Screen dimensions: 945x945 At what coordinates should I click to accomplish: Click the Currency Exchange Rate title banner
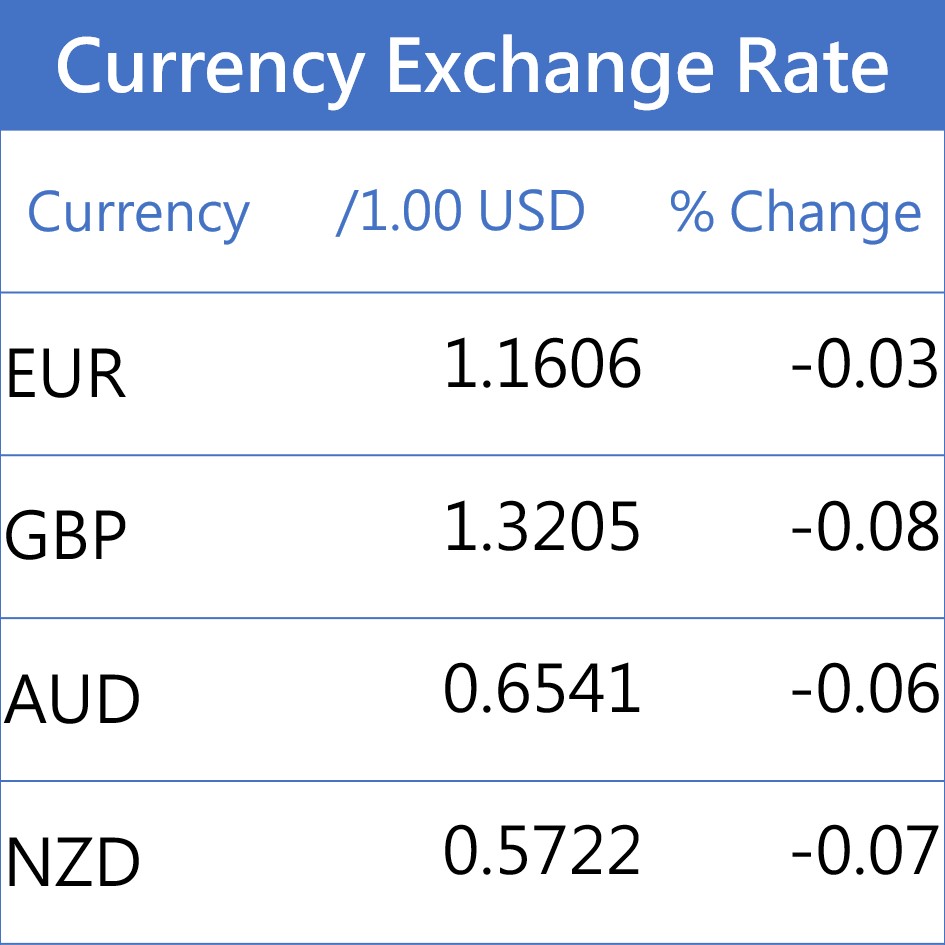(472, 66)
